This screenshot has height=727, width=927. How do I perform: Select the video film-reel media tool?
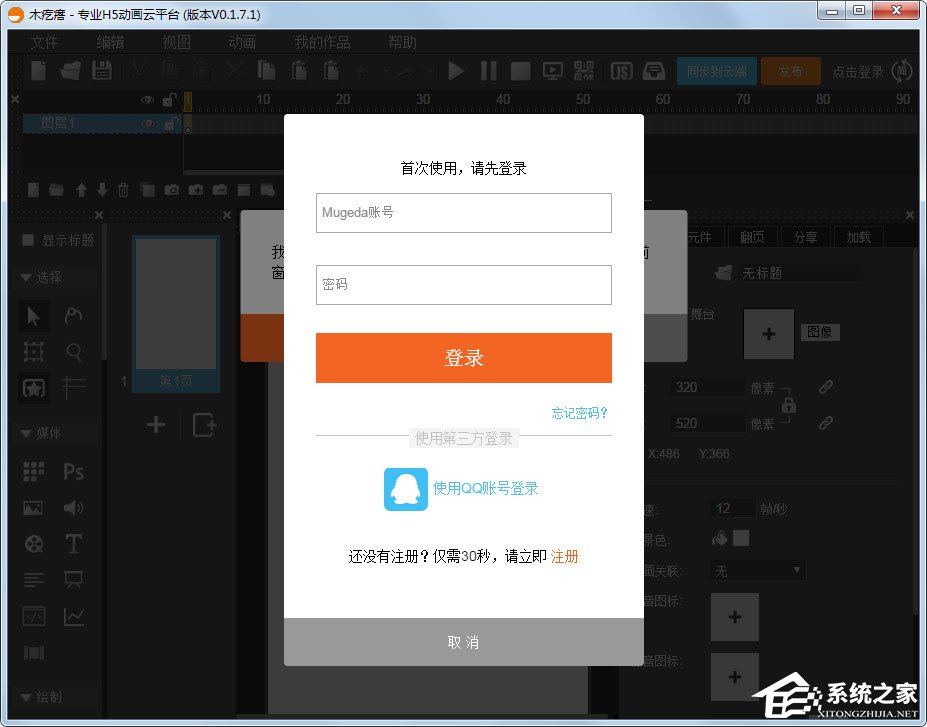pyautogui.click(x=33, y=544)
